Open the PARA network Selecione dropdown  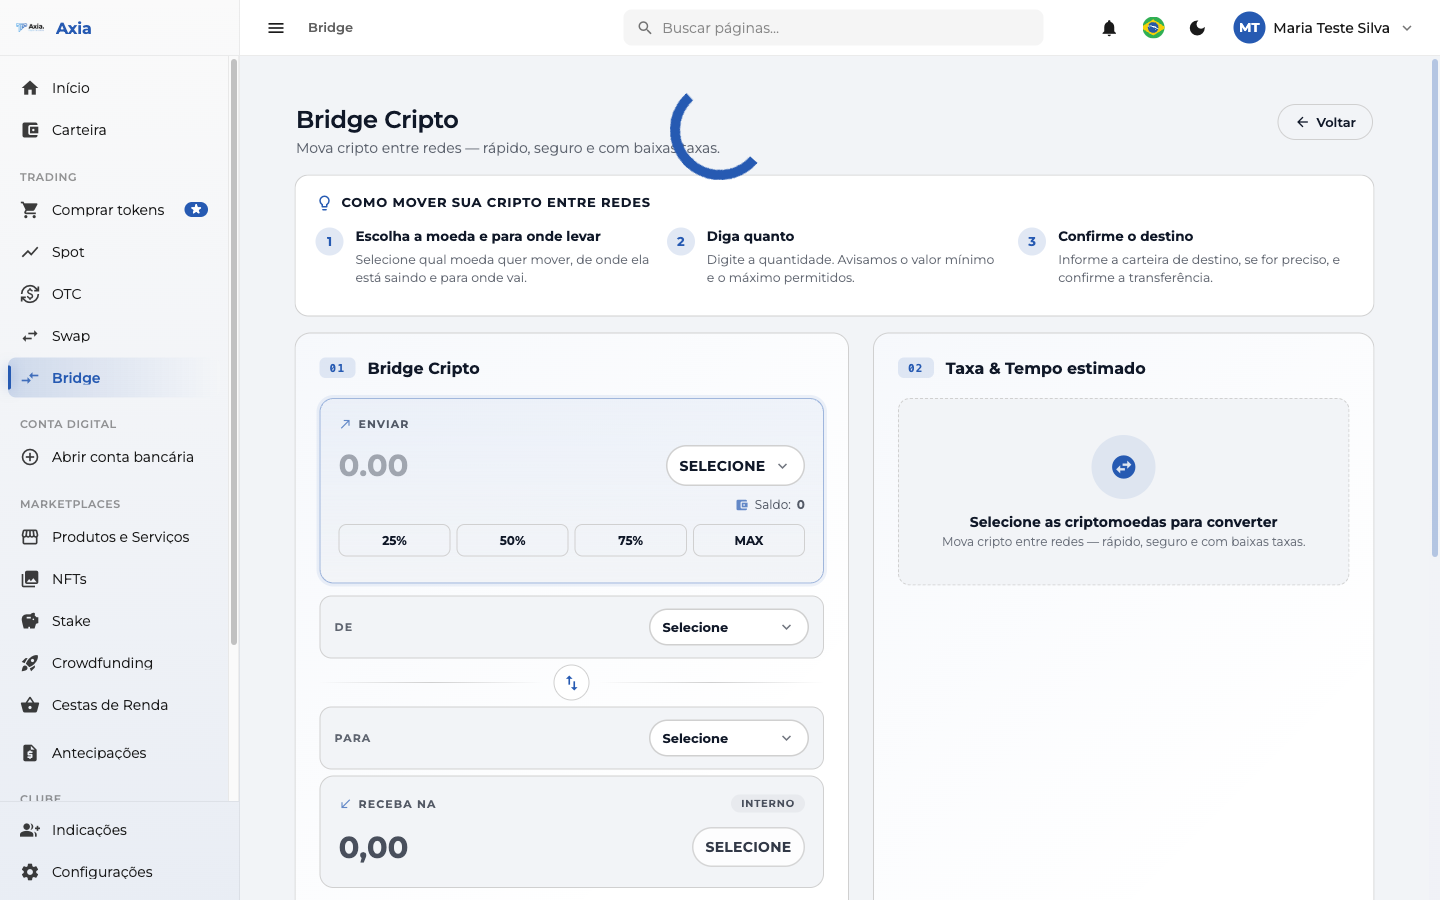pyautogui.click(x=729, y=738)
